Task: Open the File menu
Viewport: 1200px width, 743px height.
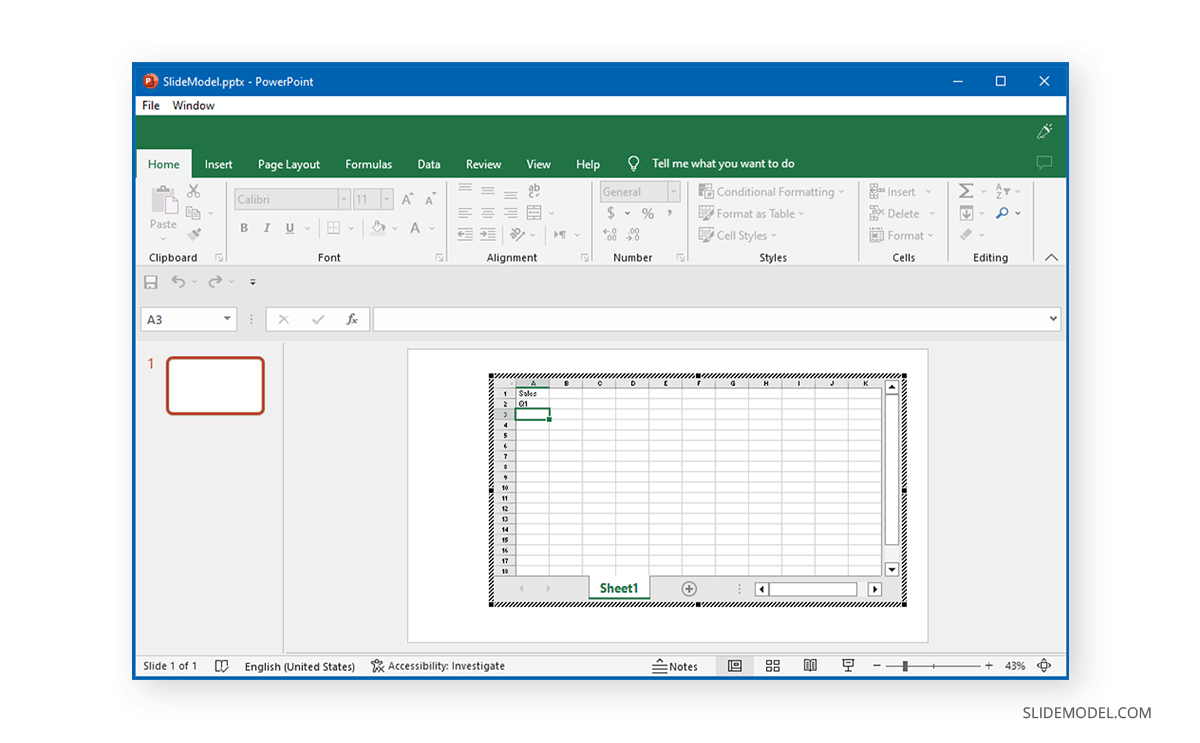Action: (151, 105)
